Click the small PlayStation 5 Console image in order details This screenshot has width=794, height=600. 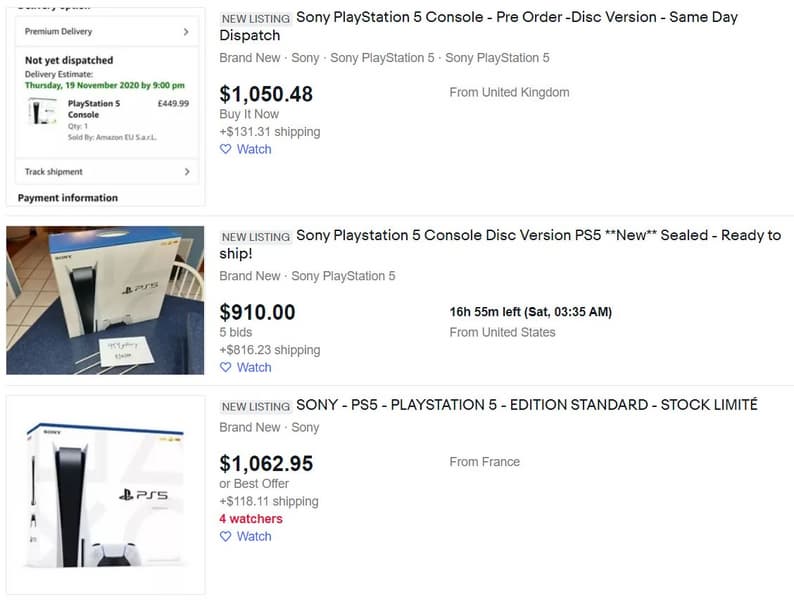[42, 111]
